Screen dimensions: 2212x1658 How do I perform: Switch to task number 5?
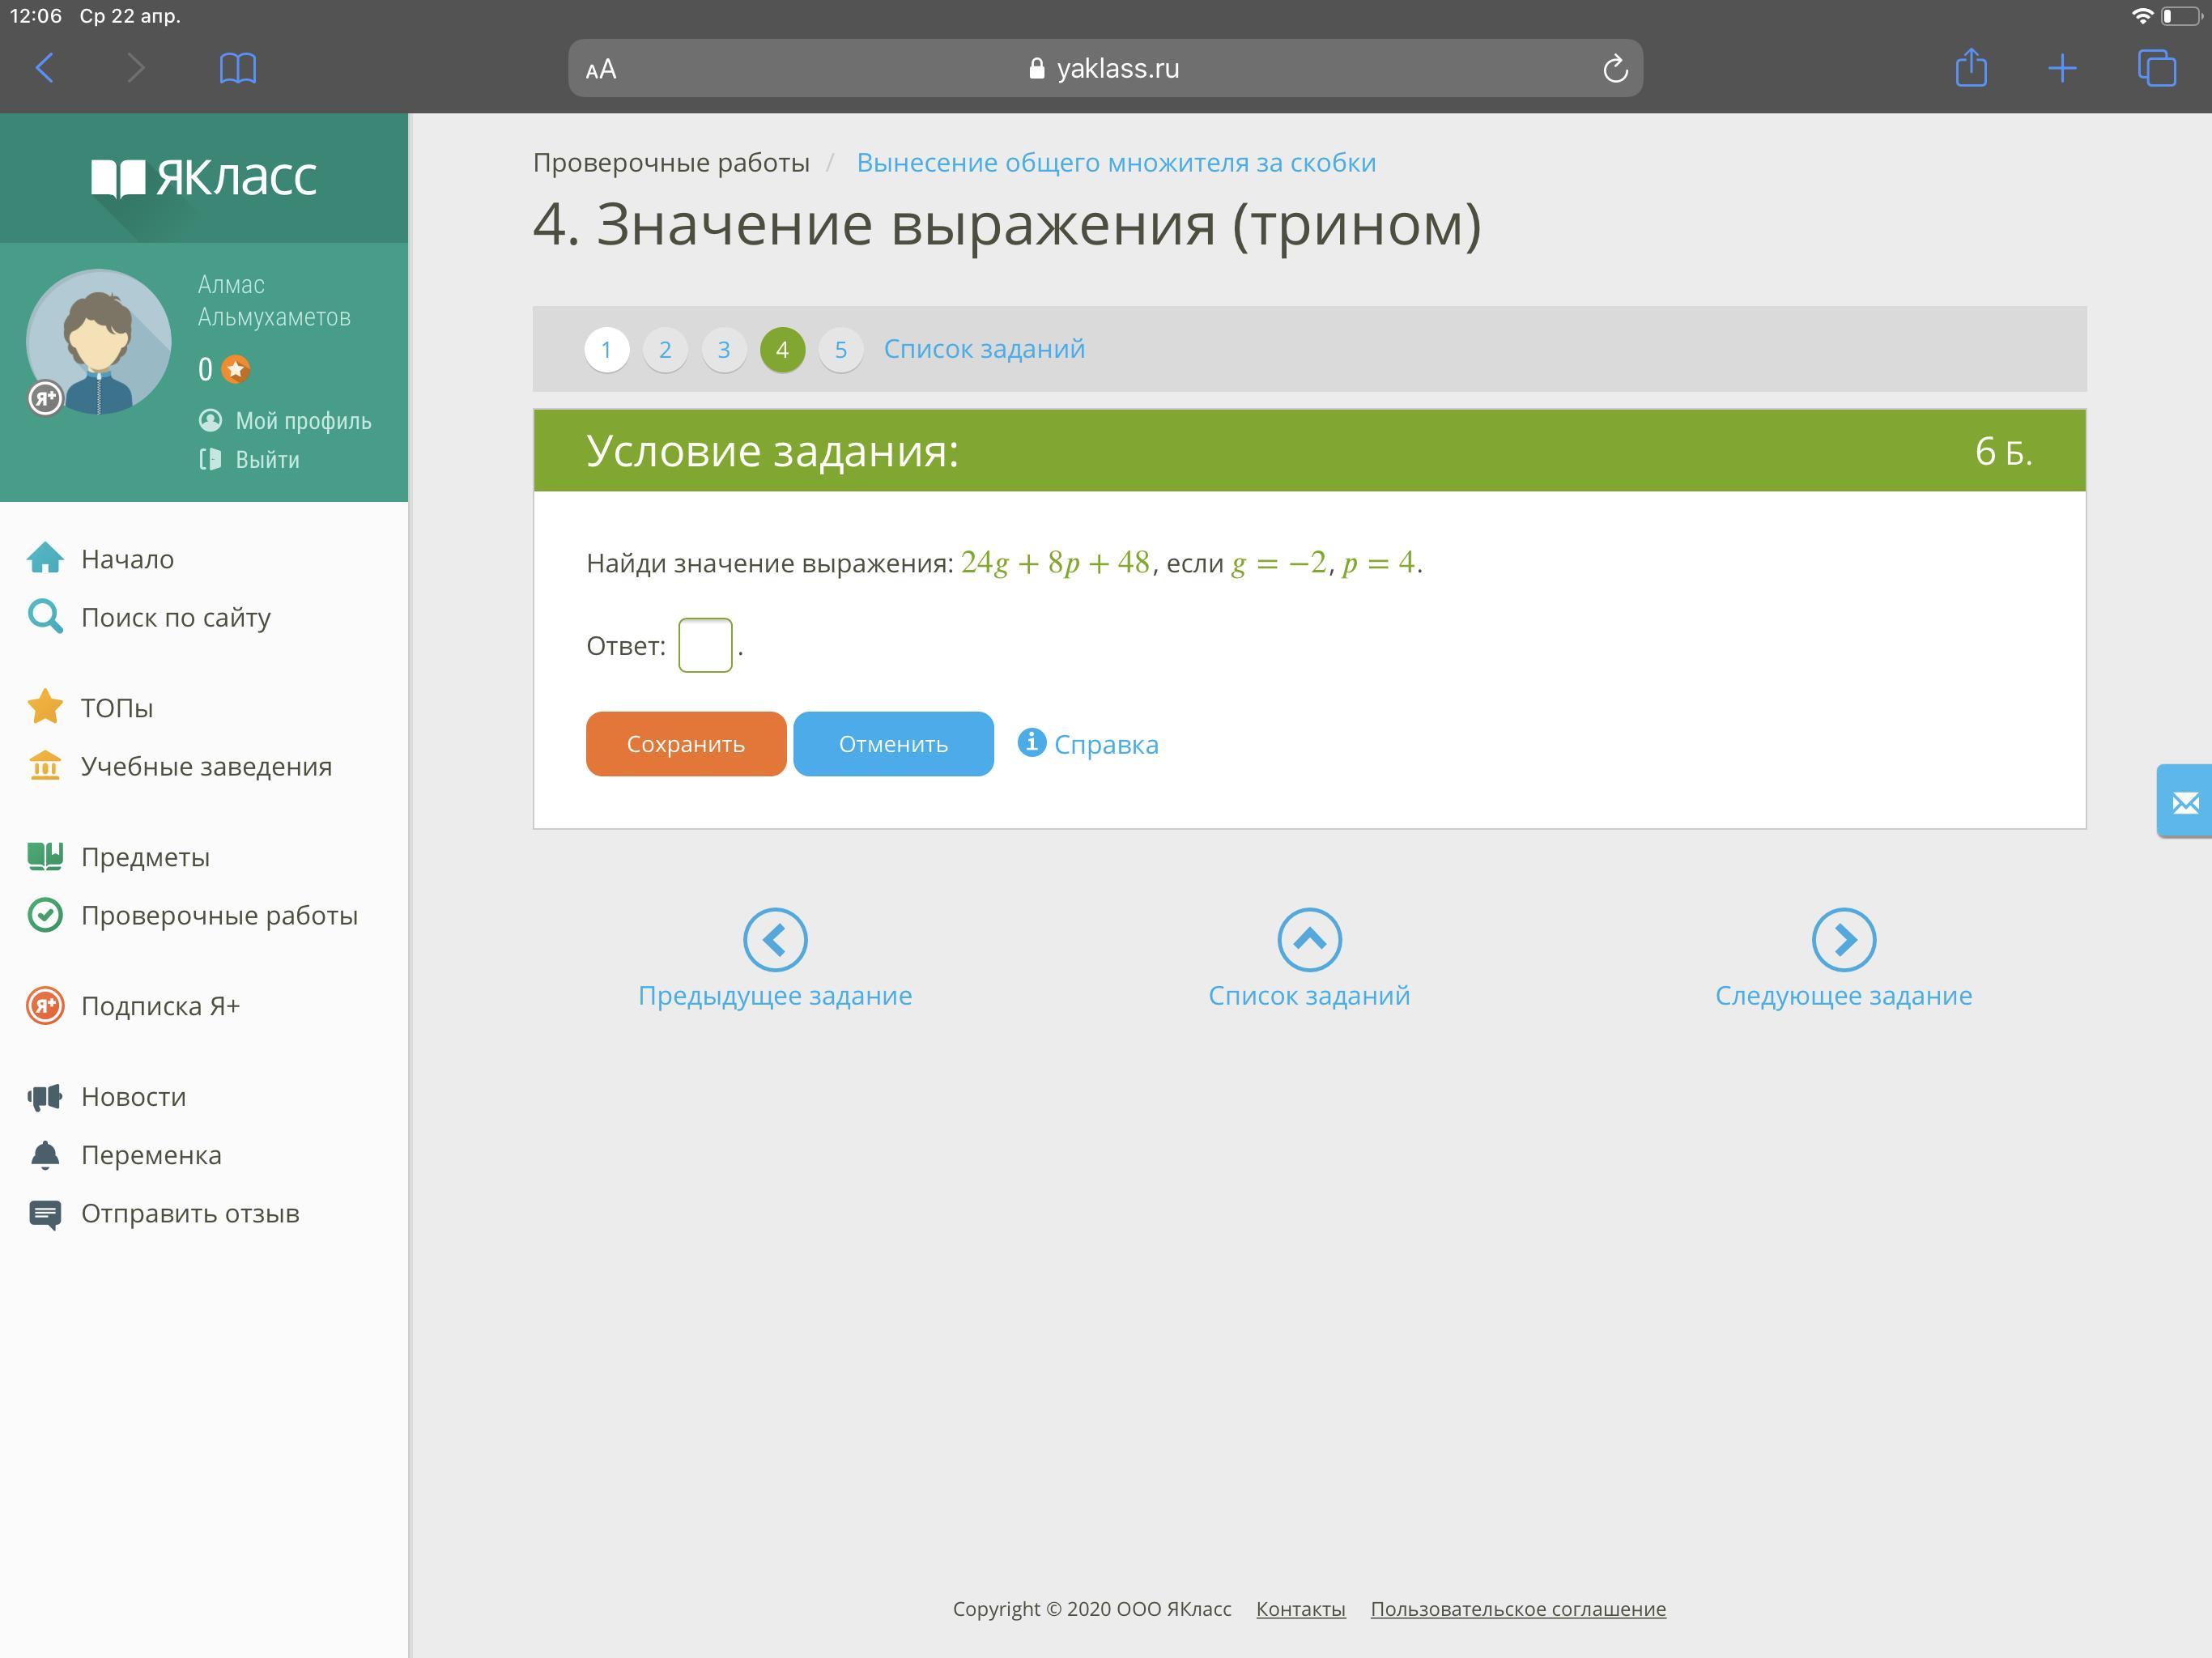[840, 350]
